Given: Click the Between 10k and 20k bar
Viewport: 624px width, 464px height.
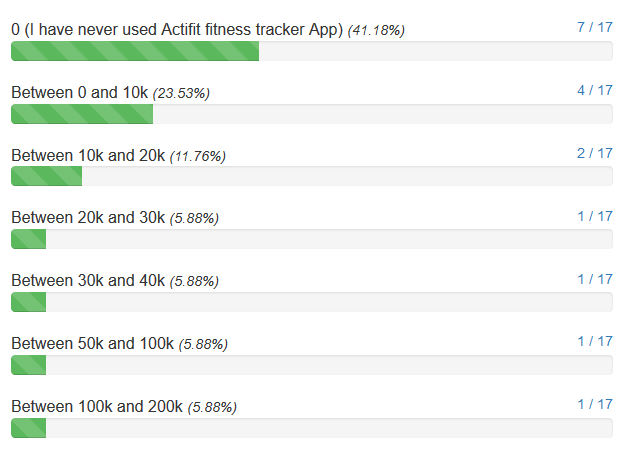Looking at the screenshot, I should pyautogui.click(x=312, y=176).
